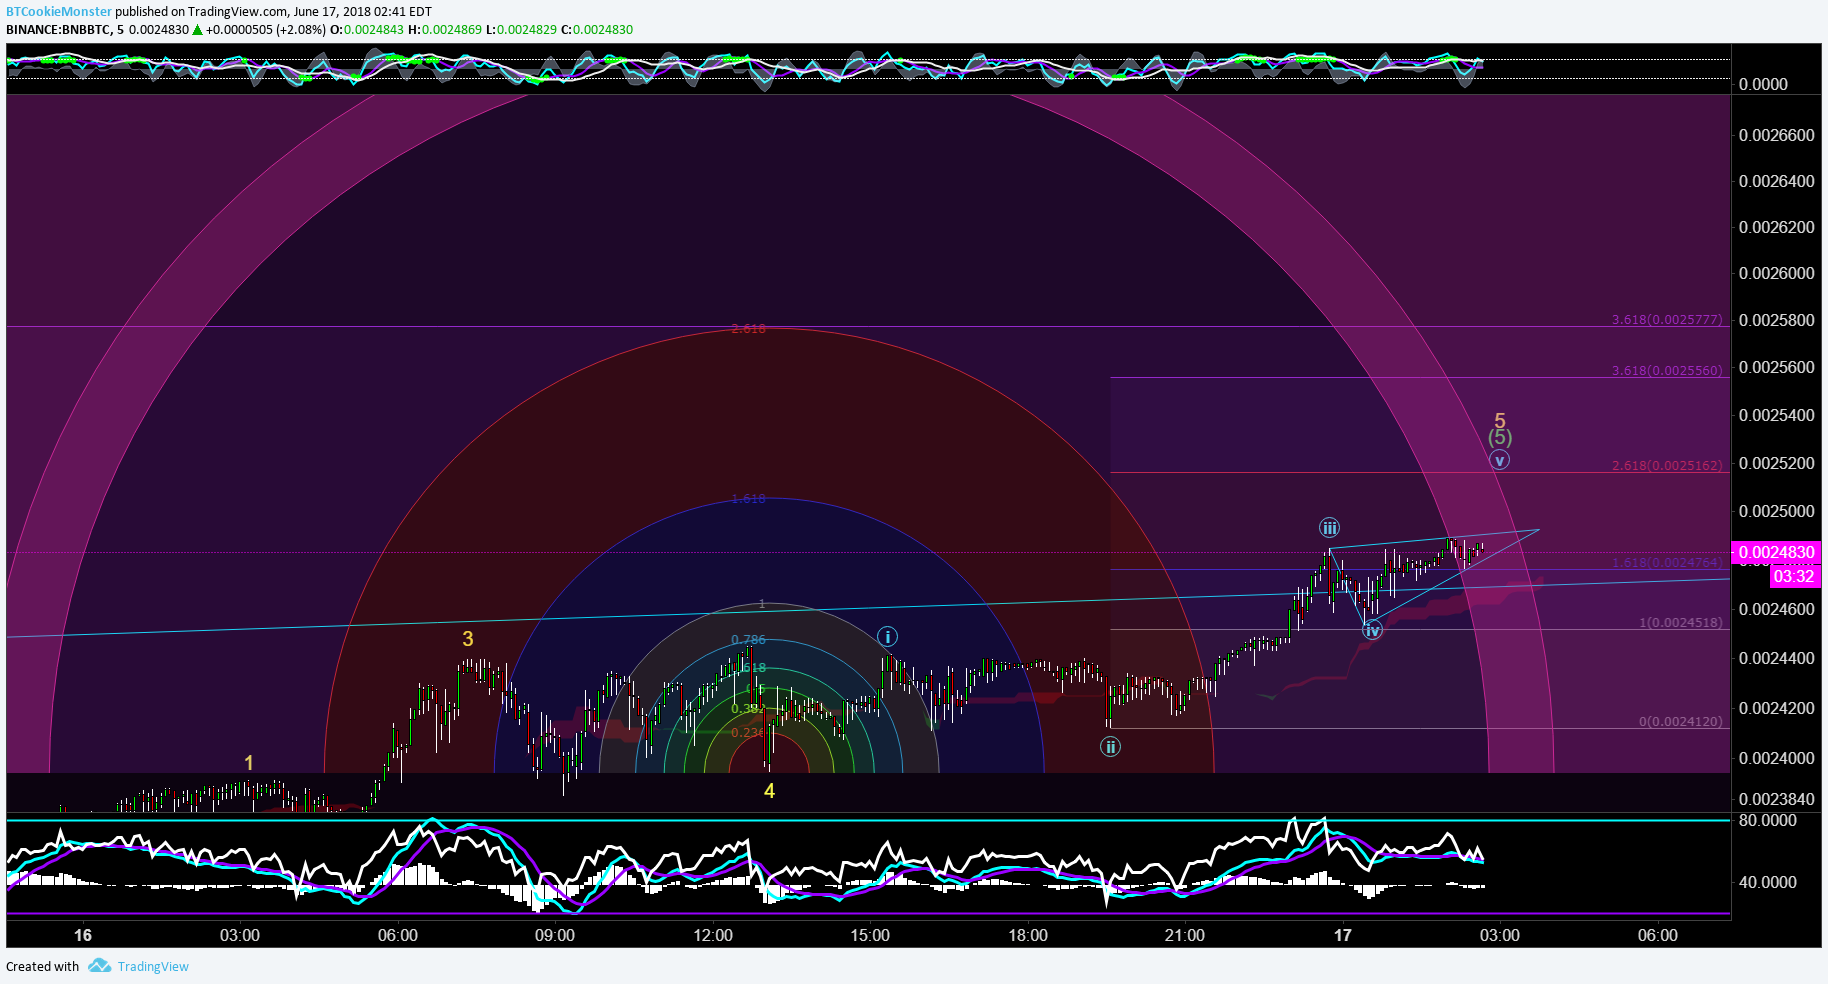Image resolution: width=1828 pixels, height=984 pixels.
Task: Select the wave v circle marker
Action: (1499, 460)
